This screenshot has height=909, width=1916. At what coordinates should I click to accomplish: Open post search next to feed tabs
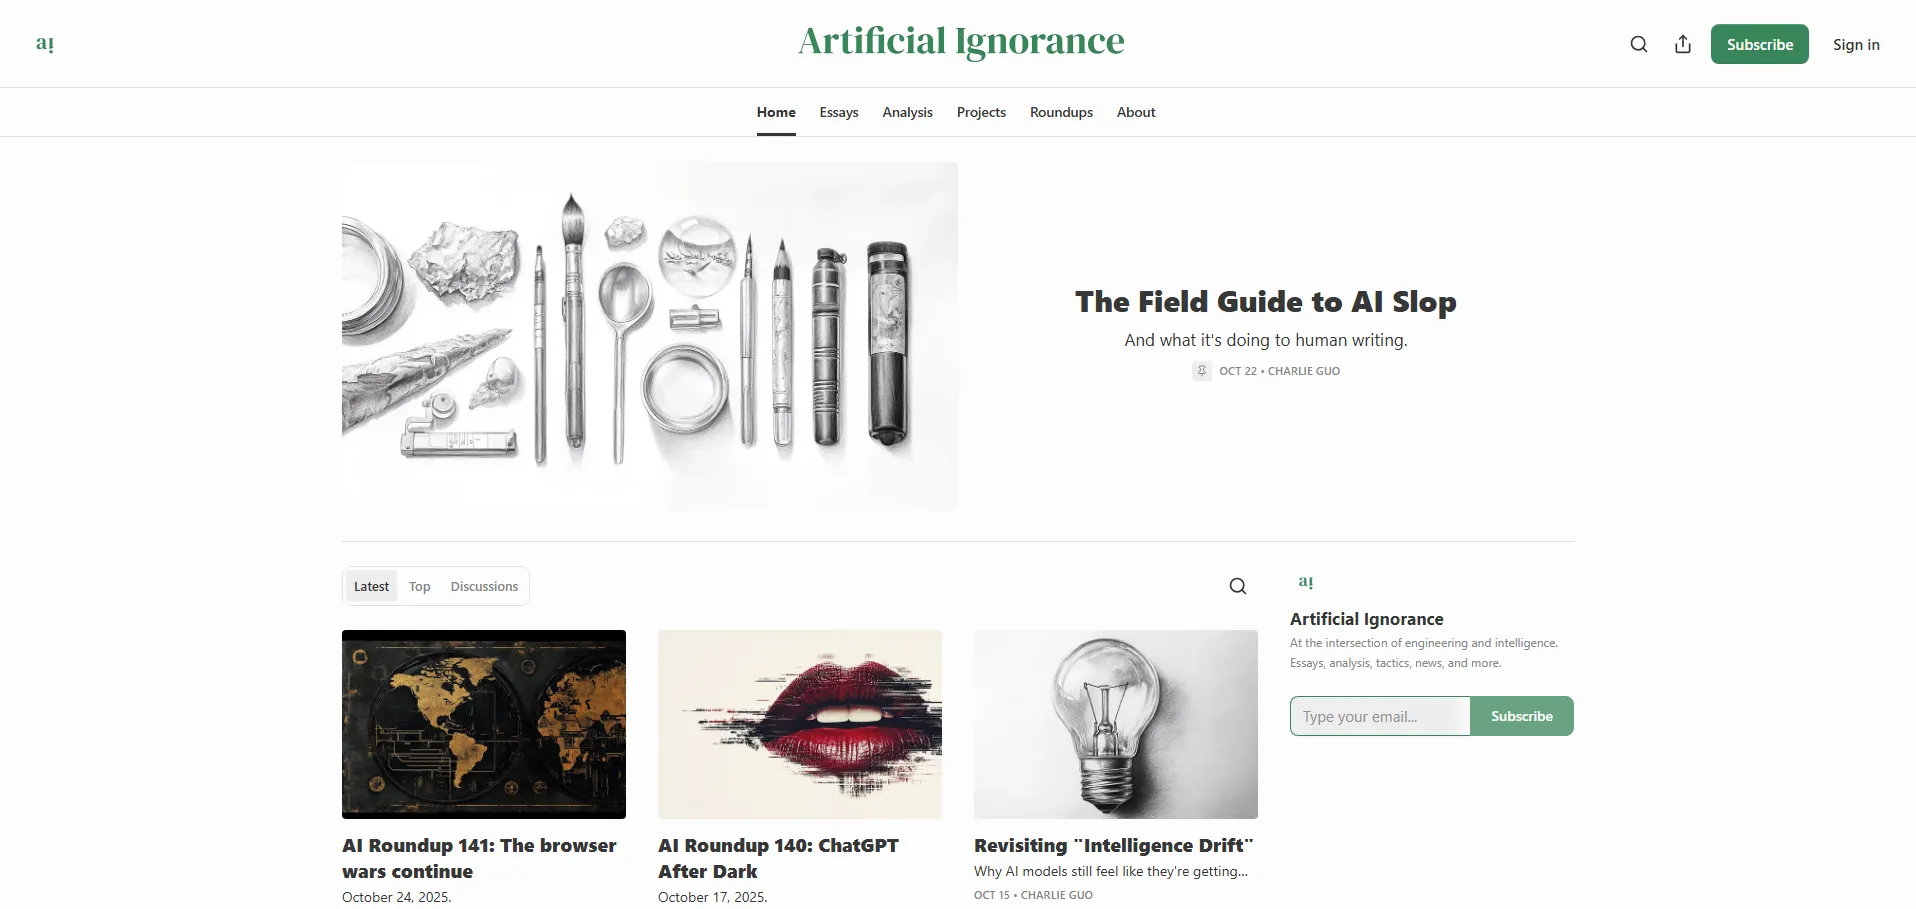(x=1238, y=586)
